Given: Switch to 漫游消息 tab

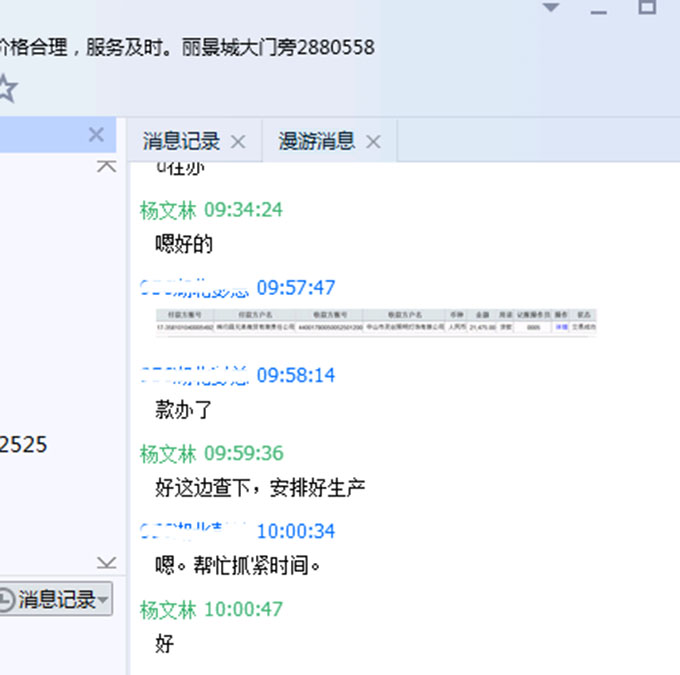Looking at the screenshot, I should 316,141.
